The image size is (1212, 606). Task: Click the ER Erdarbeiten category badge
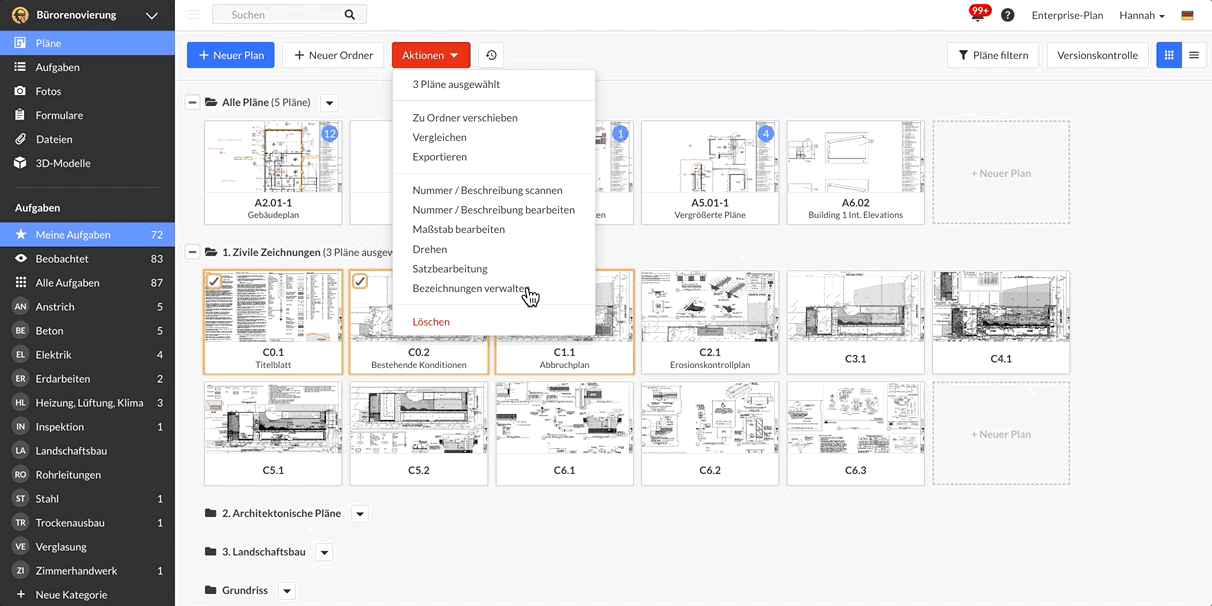pos(20,379)
